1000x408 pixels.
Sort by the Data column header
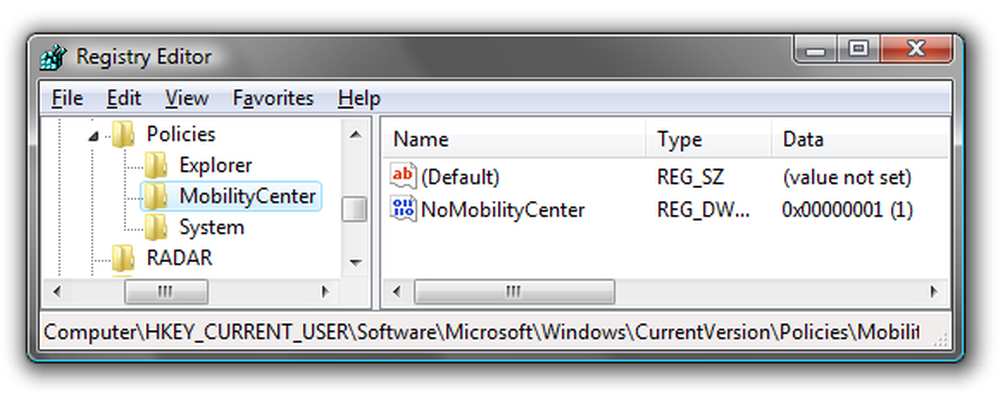pos(860,139)
